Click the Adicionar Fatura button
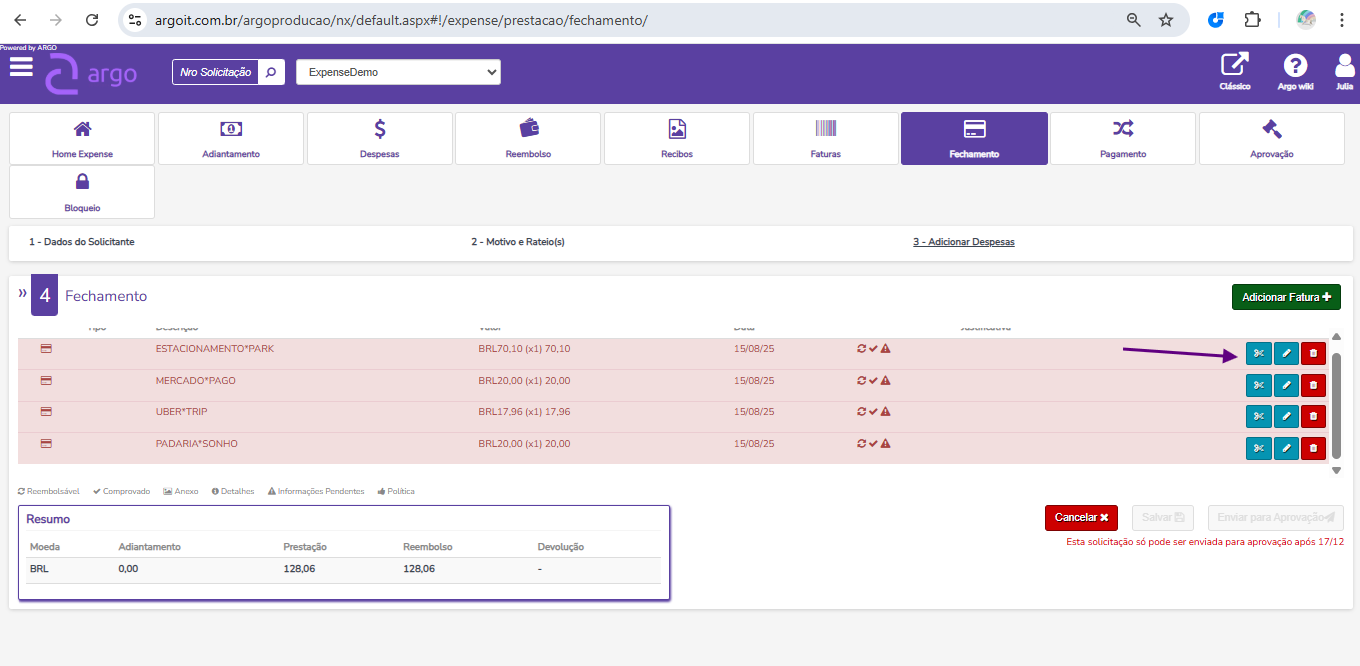This screenshot has height=666, width=1360. (x=1285, y=297)
